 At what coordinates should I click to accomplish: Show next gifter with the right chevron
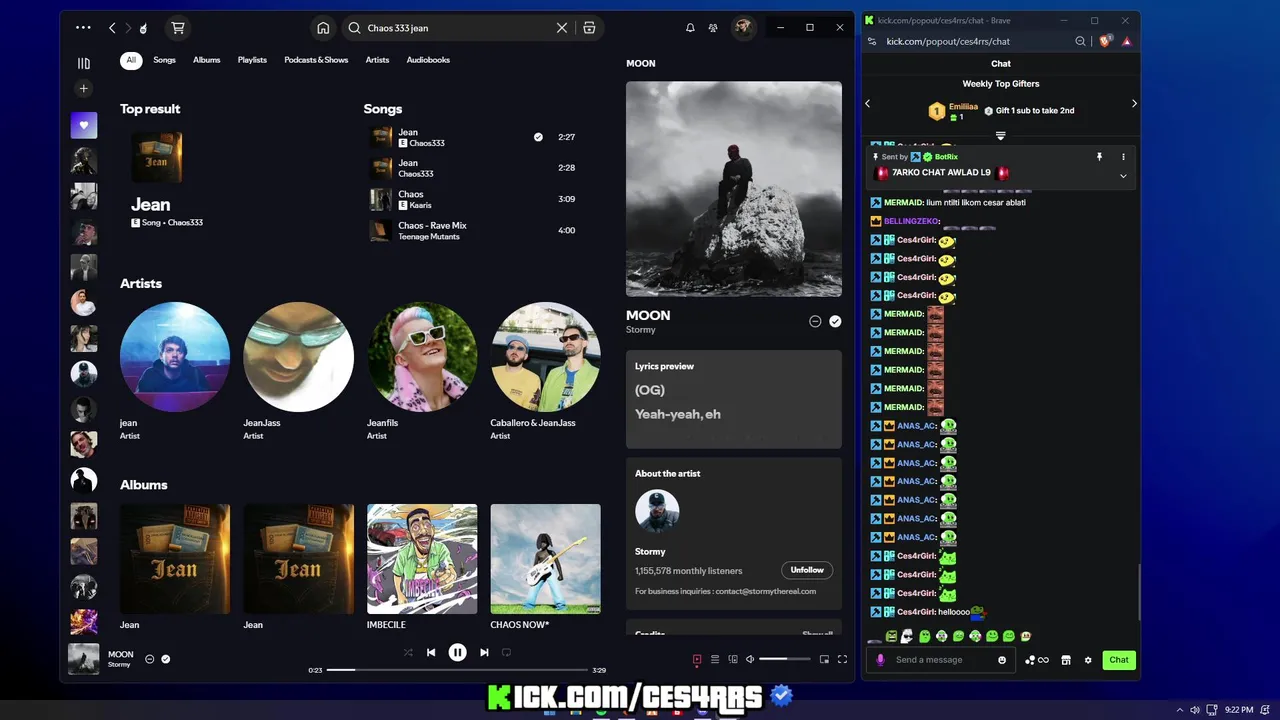1134,103
